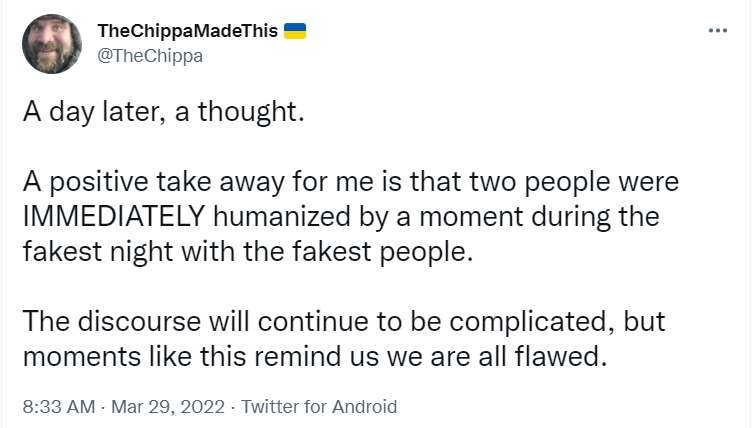Click the phrase "A positive take away"

118,182
